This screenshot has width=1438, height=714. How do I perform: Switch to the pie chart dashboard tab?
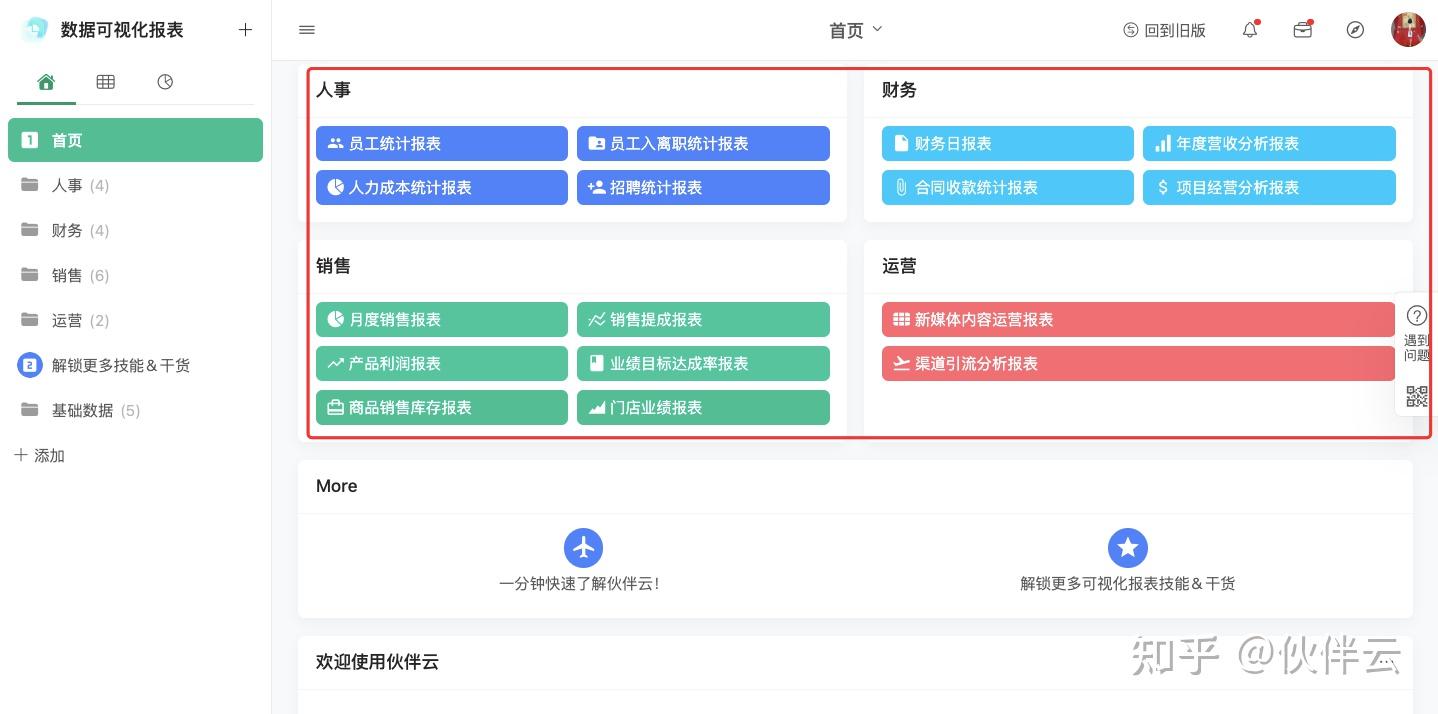165,82
